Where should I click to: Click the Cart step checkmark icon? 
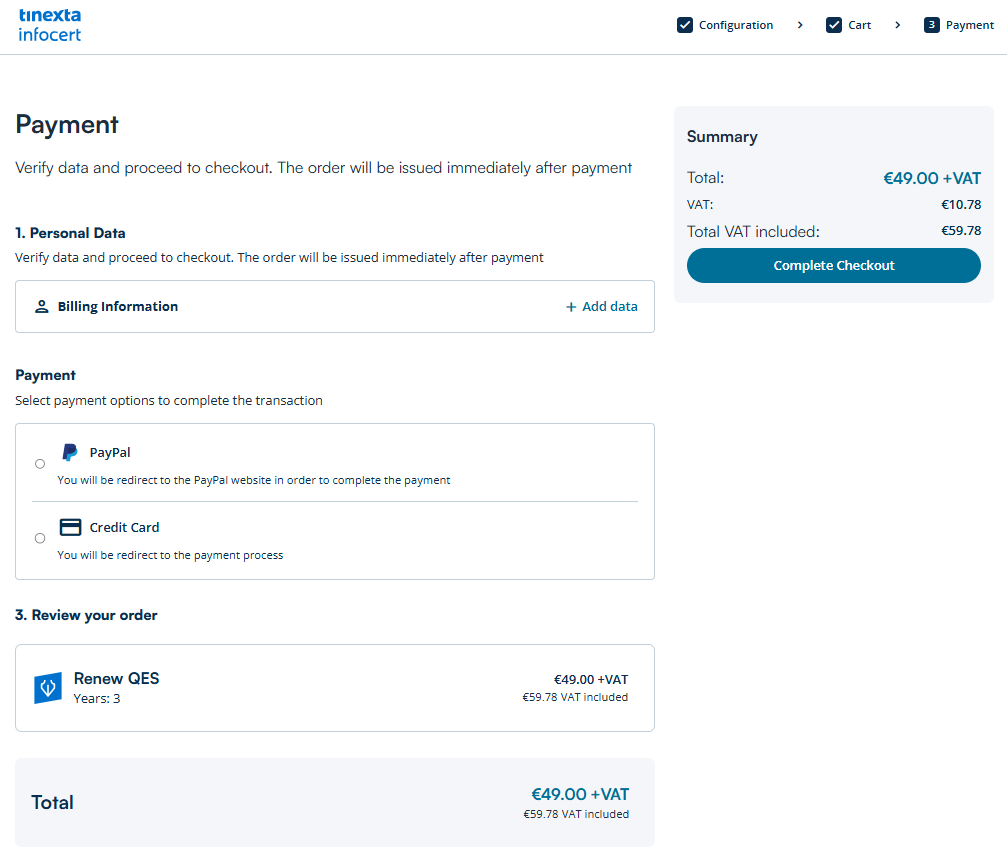pos(834,25)
